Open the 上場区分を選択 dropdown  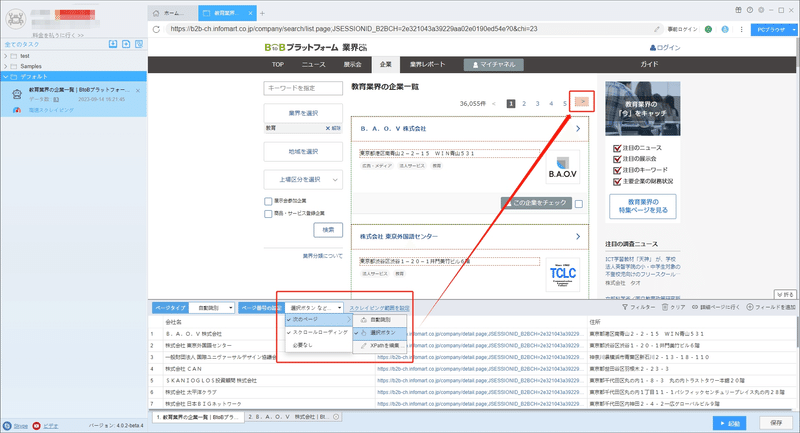click(x=303, y=180)
